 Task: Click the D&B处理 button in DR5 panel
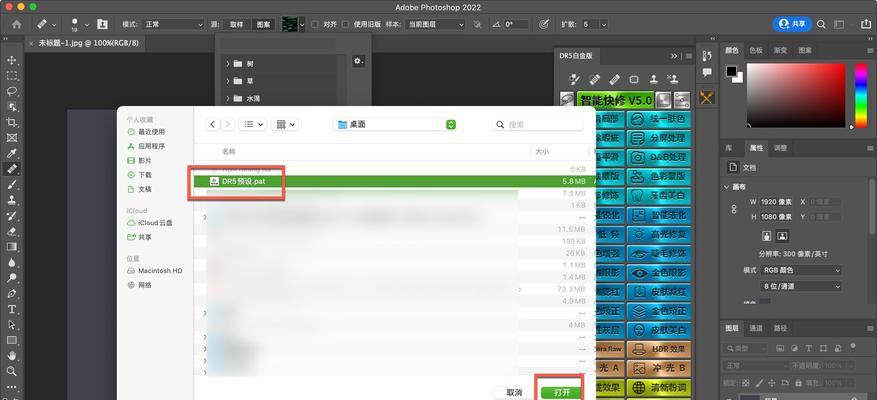tap(658, 157)
